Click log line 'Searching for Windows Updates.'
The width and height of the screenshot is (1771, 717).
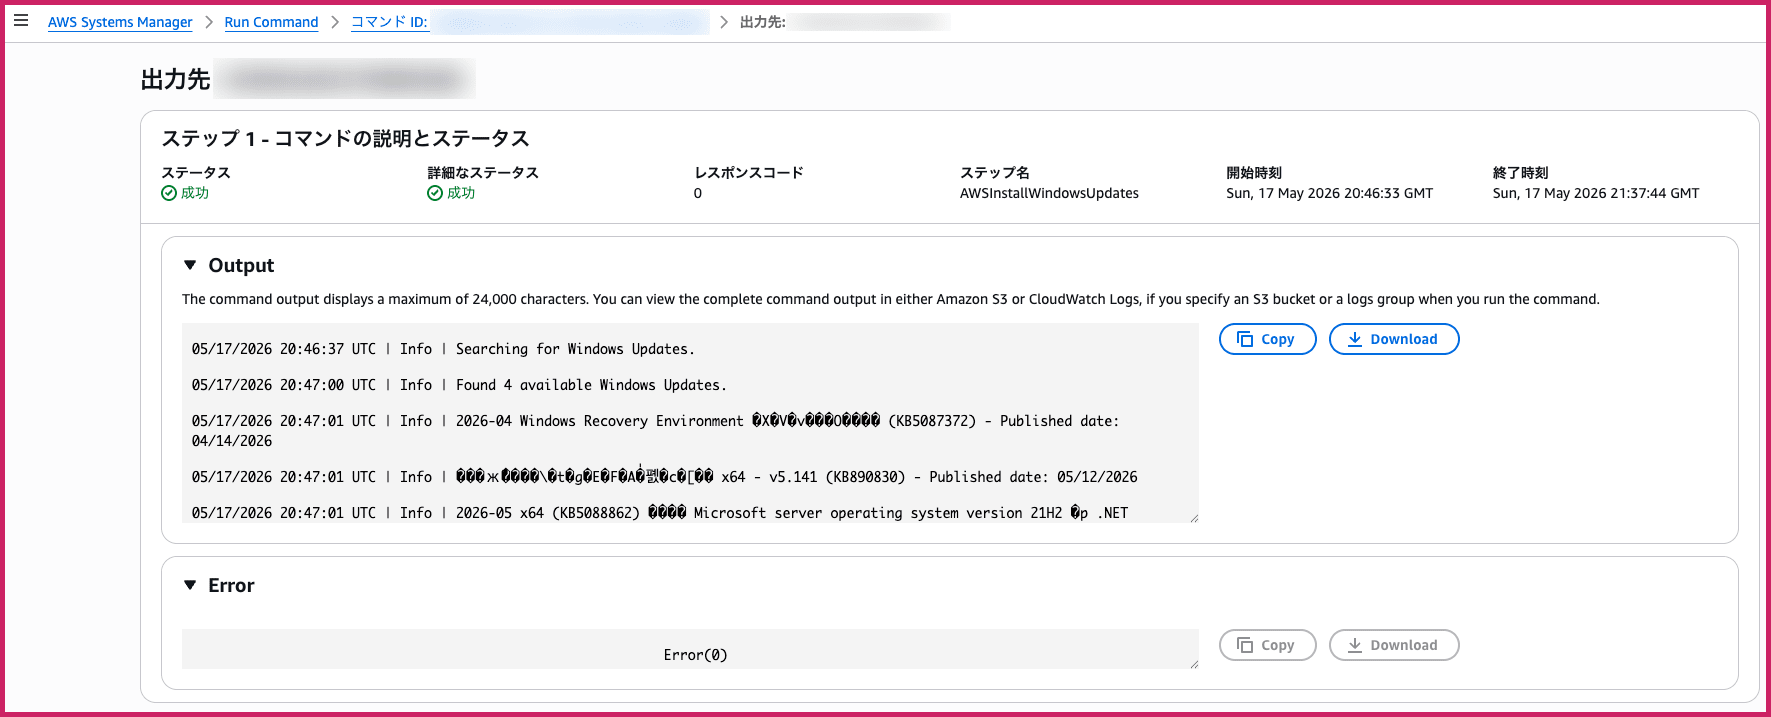pos(443,349)
